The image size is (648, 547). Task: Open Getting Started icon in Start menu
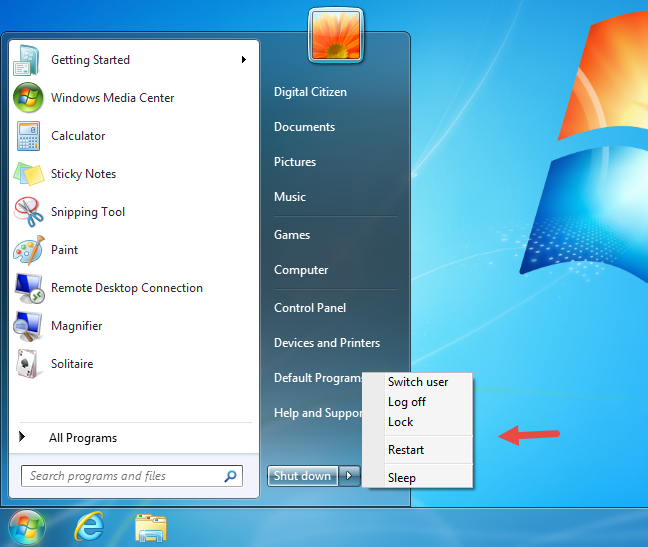coord(27,60)
